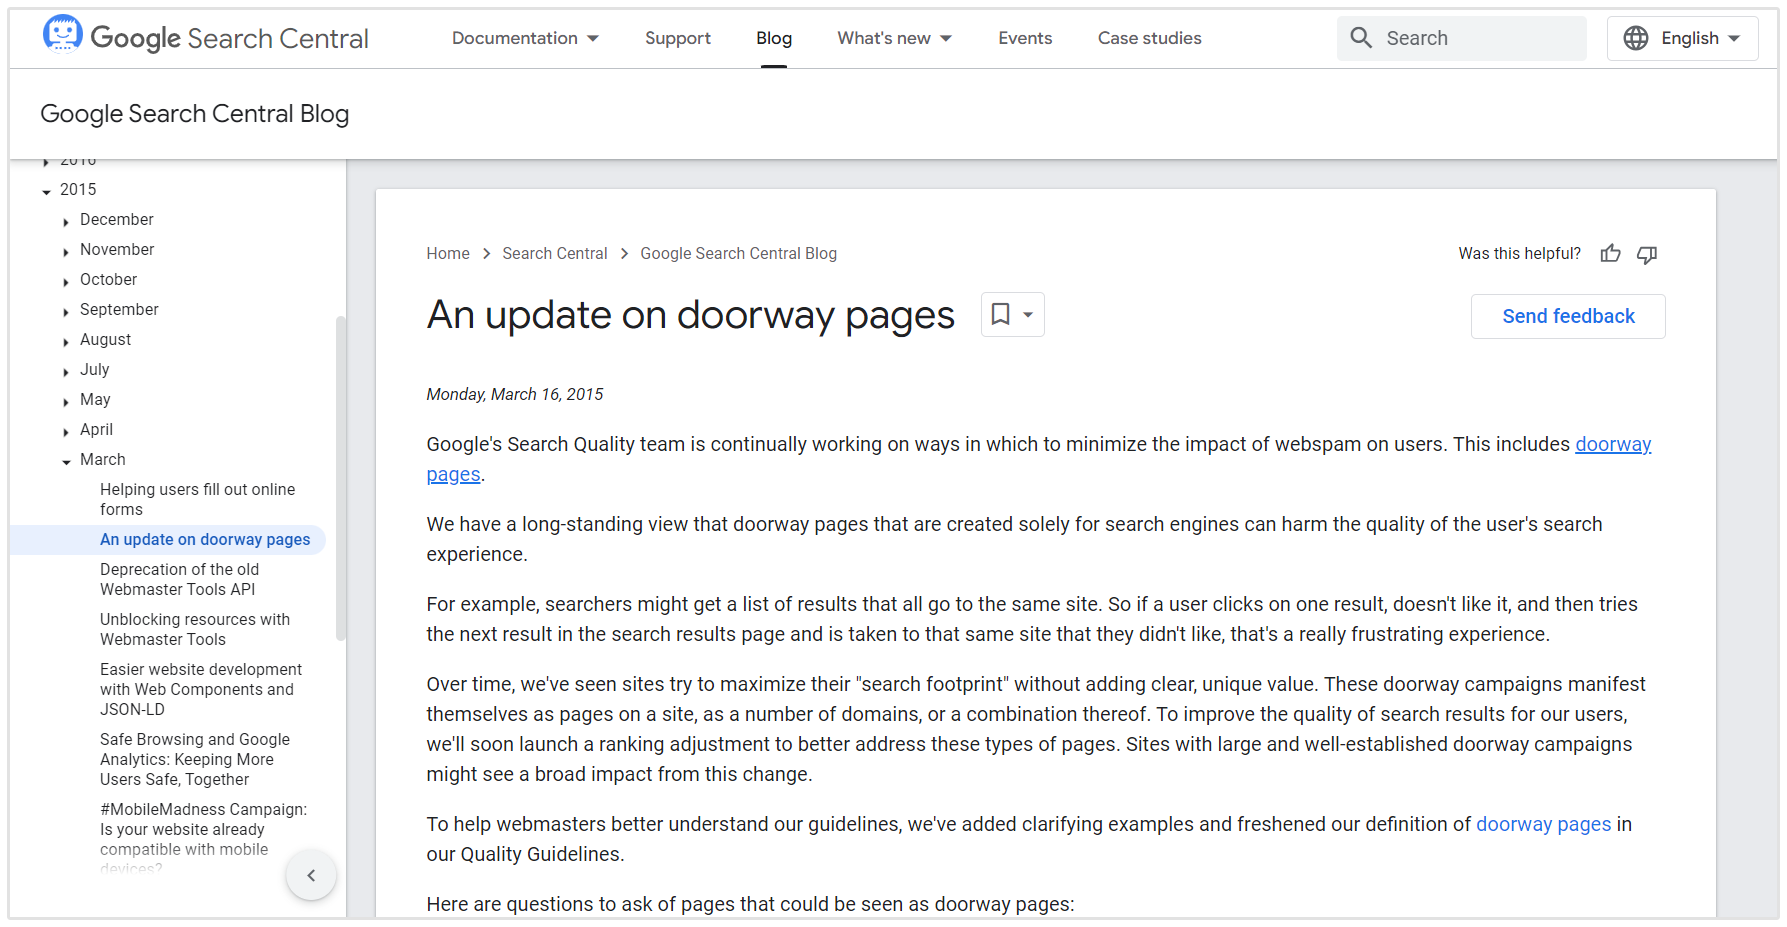Select Helping users fill out online forms

197,499
